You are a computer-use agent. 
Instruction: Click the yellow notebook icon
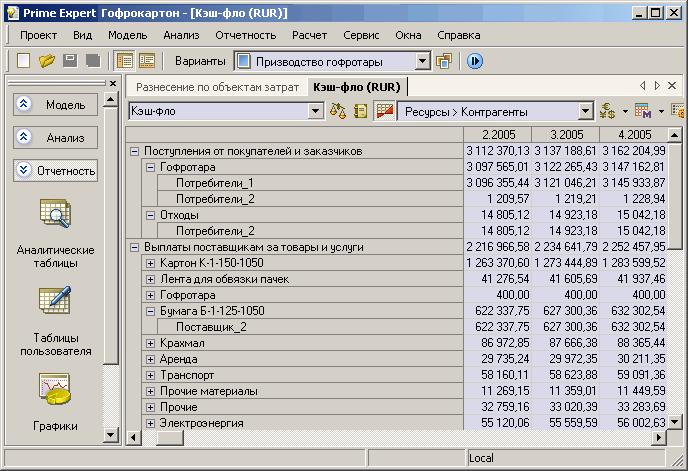(x=360, y=111)
